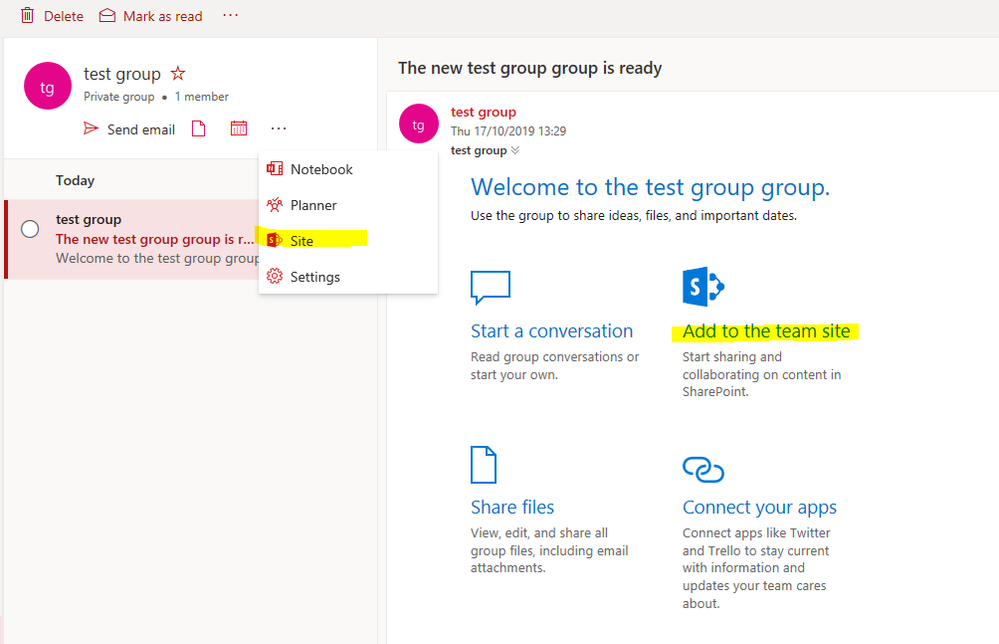Expand recipients chevron next to test group
999x644 pixels.
pyautogui.click(x=515, y=150)
